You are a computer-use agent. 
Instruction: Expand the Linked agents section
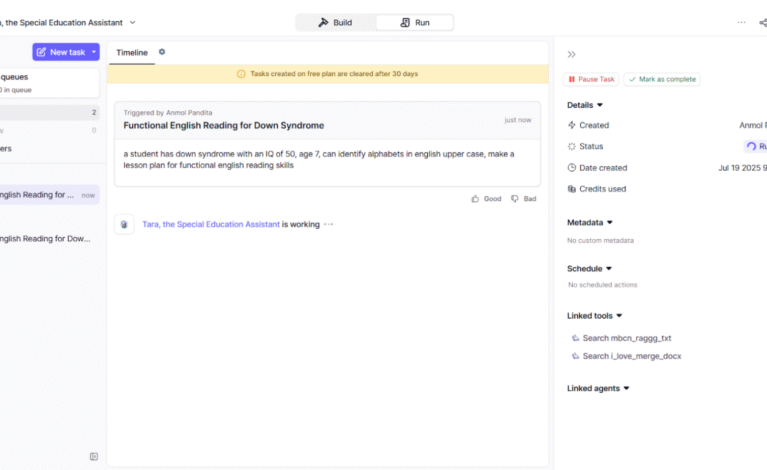coord(626,388)
